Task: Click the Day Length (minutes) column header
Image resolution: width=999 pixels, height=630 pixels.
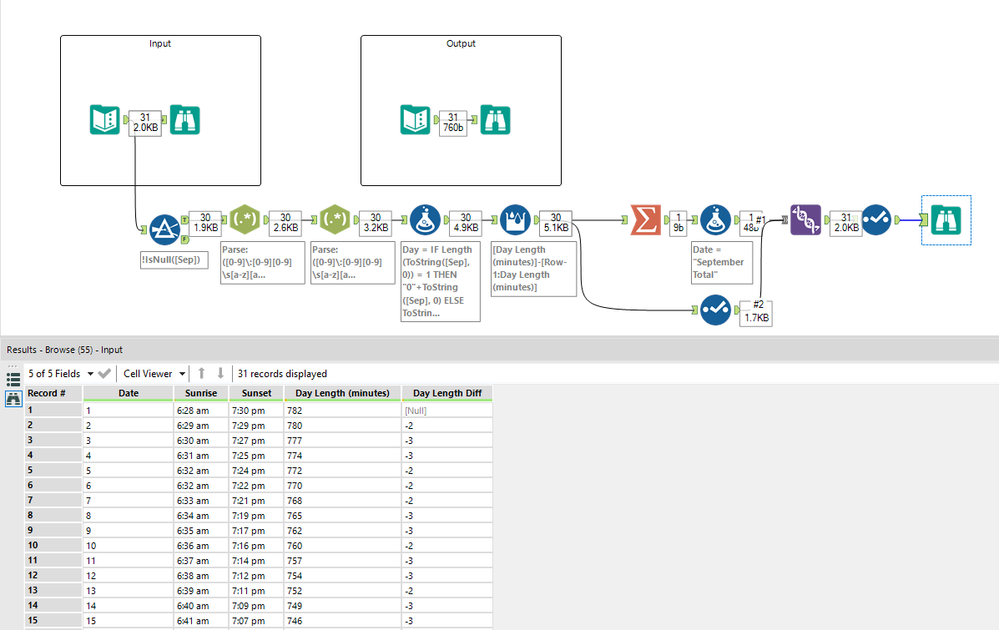Action: tap(342, 393)
